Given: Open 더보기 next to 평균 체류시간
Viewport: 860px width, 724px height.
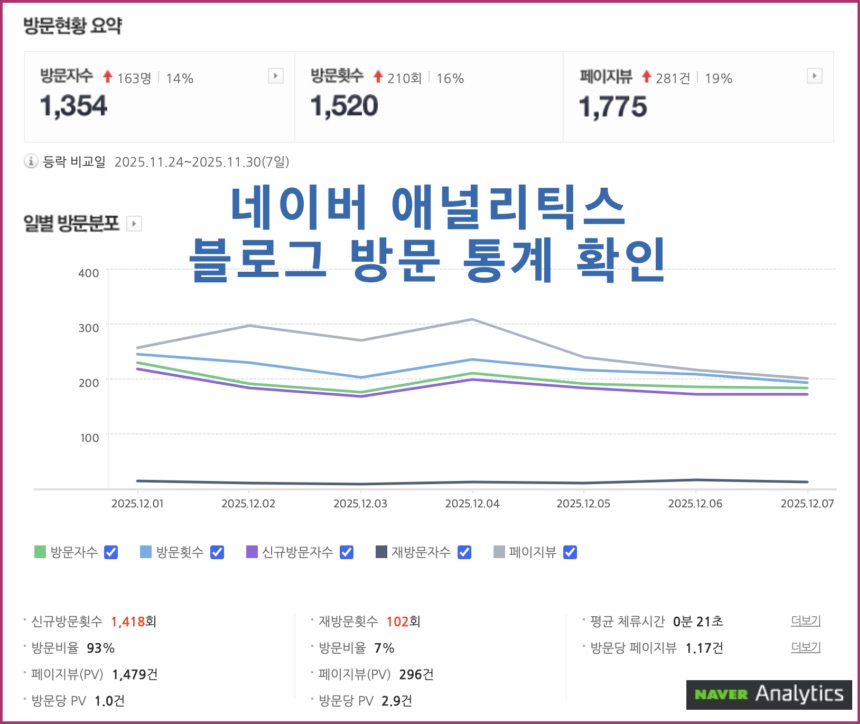Looking at the screenshot, I should (x=806, y=622).
